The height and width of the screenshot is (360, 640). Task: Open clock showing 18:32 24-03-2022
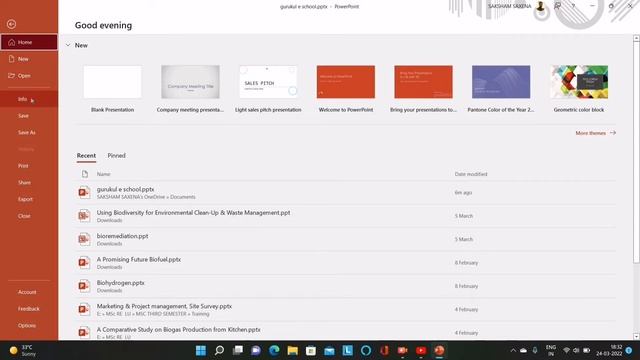click(x=609, y=350)
